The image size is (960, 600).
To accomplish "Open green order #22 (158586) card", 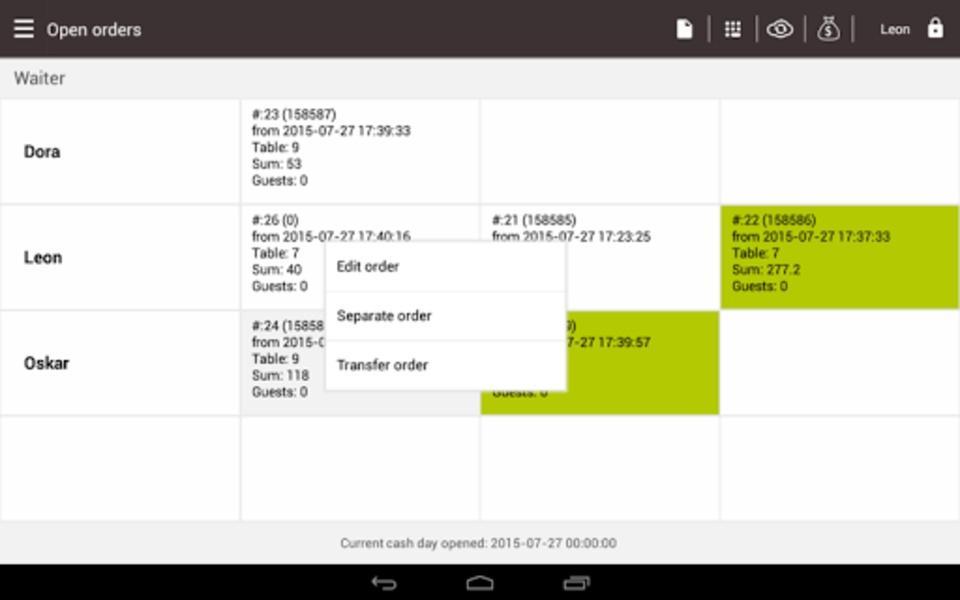I will tap(839, 257).
